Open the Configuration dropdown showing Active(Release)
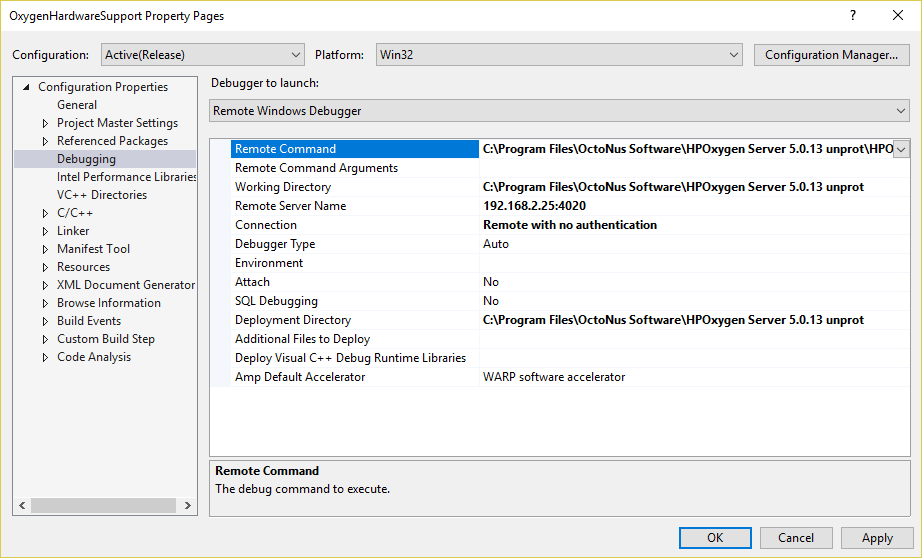922x558 pixels. [202, 55]
